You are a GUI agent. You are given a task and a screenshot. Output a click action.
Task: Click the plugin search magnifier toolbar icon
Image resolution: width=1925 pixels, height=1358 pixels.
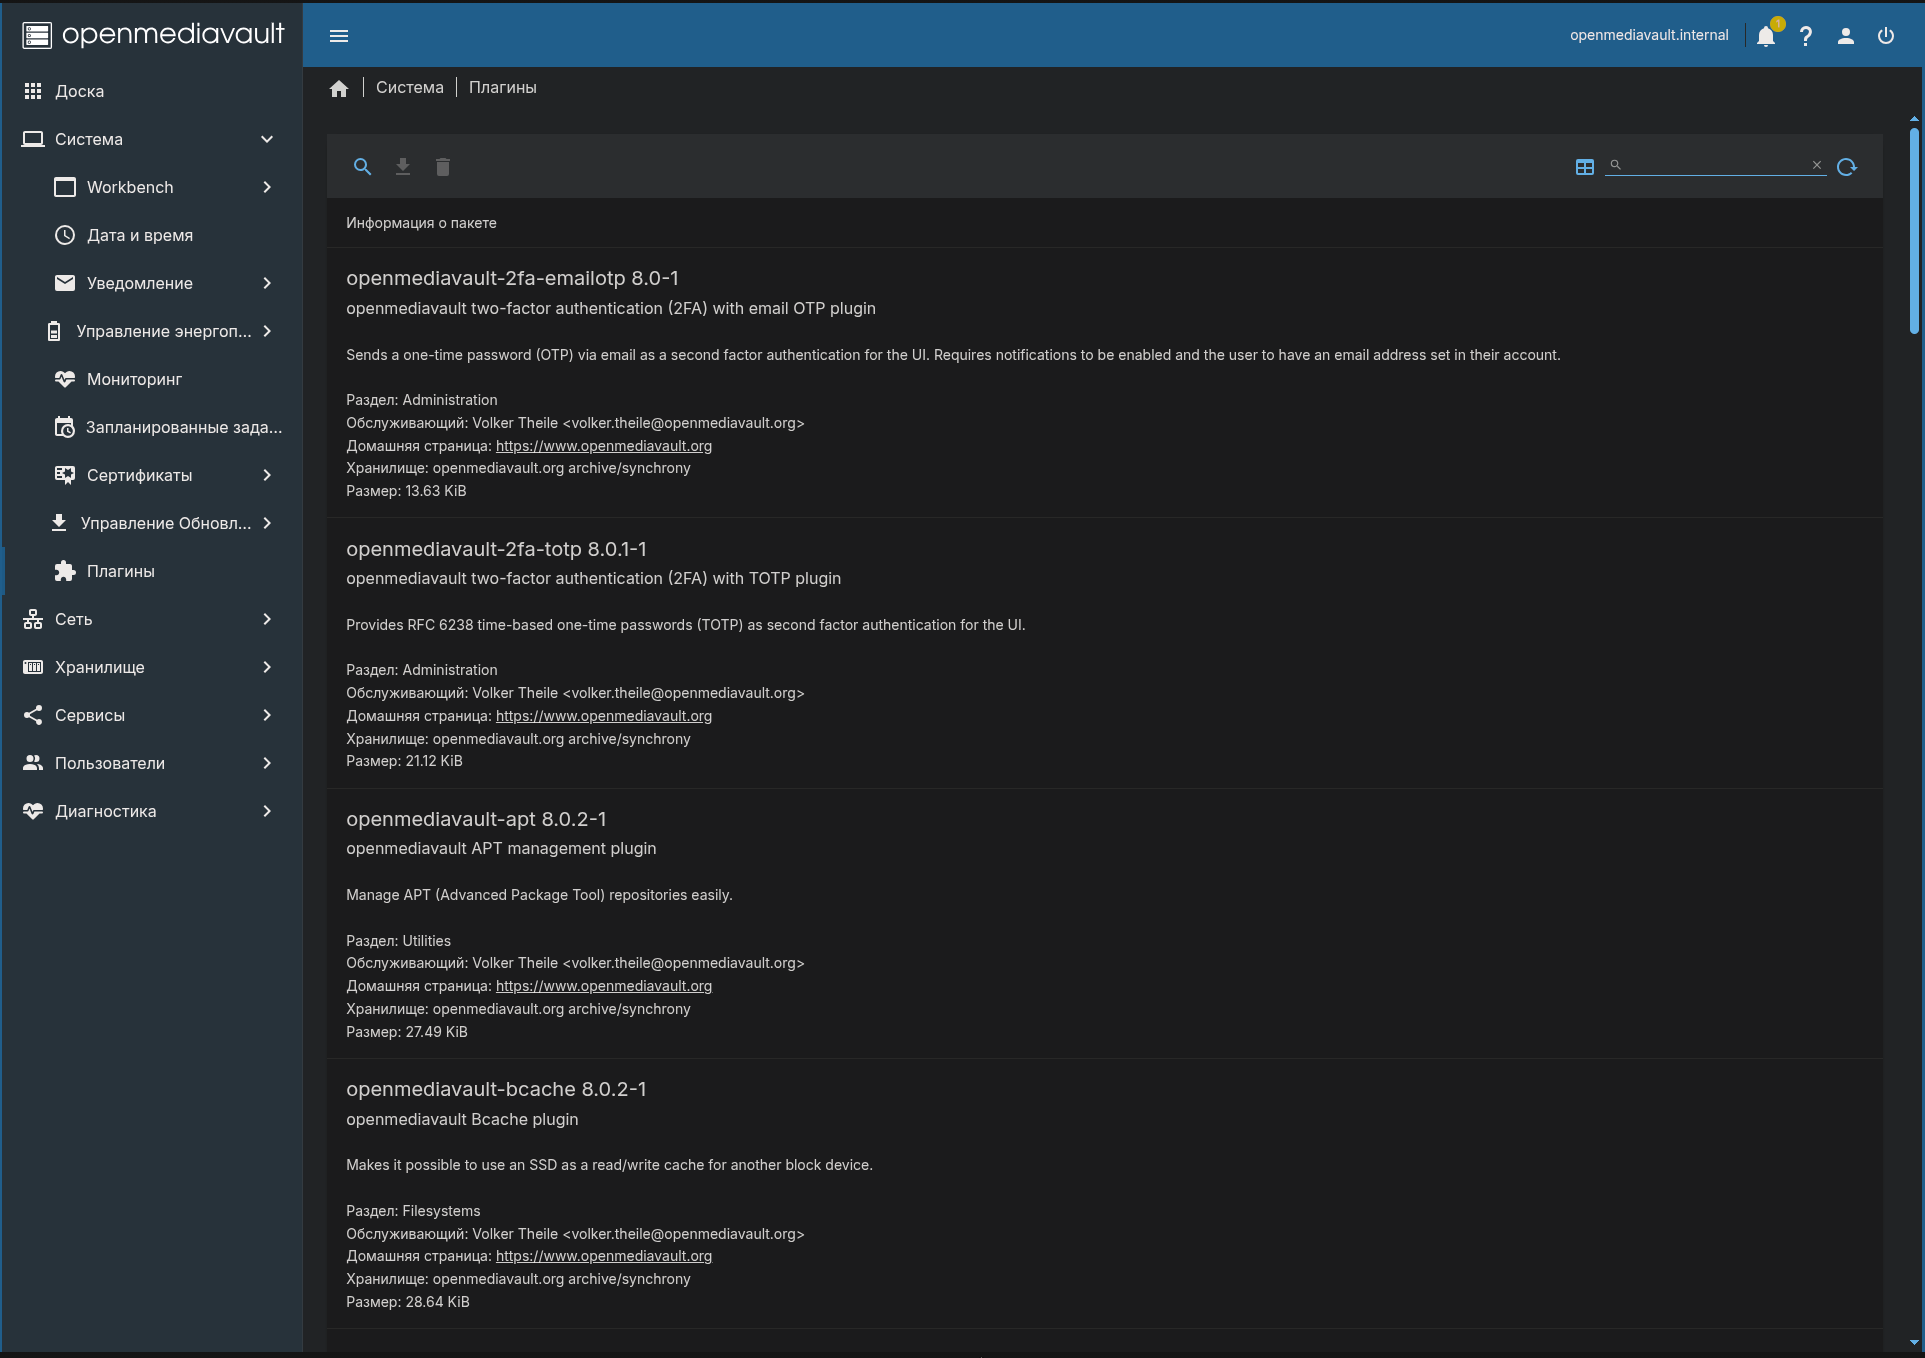coord(363,167)
